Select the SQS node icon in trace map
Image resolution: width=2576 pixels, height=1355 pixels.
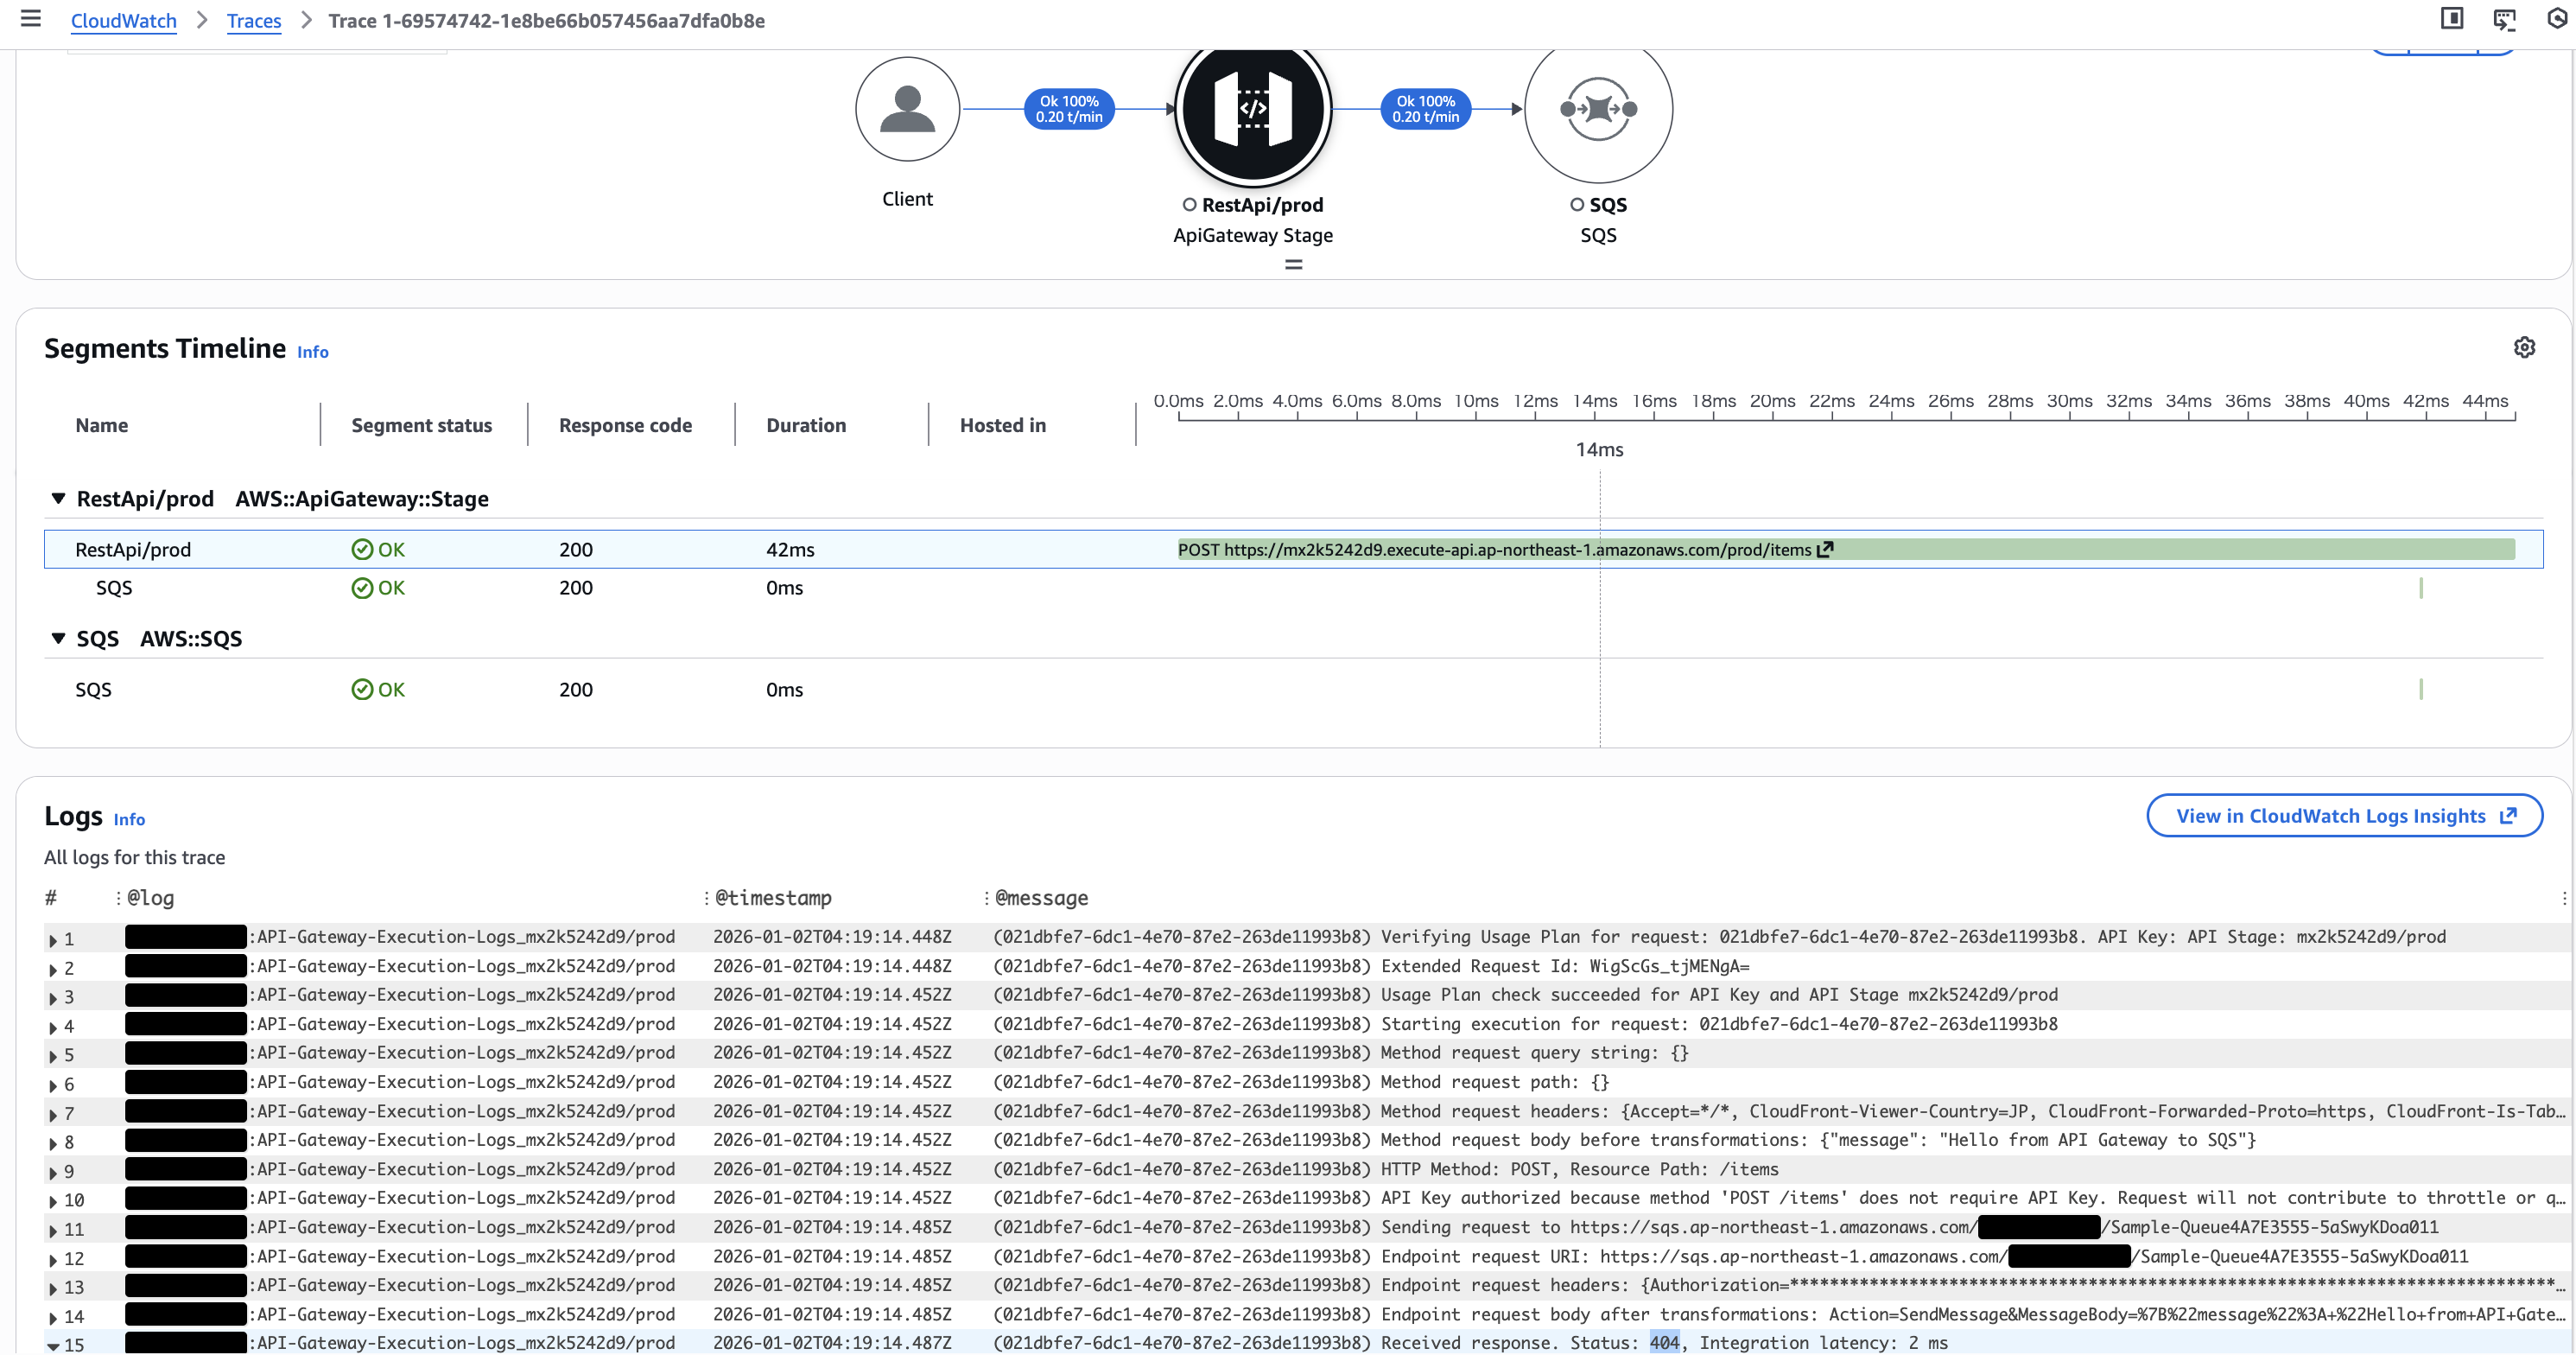(1597, 109)
